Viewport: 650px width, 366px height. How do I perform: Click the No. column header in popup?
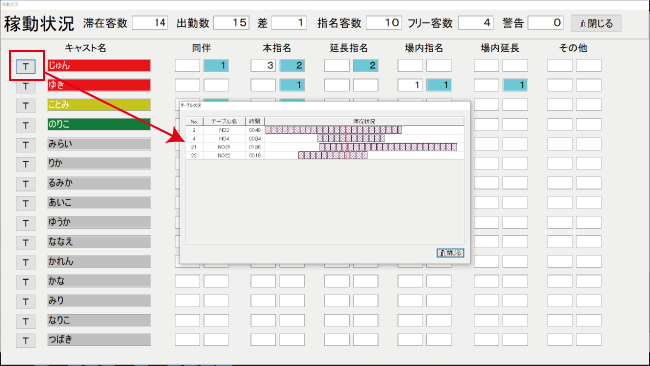[x=194, y=121]
